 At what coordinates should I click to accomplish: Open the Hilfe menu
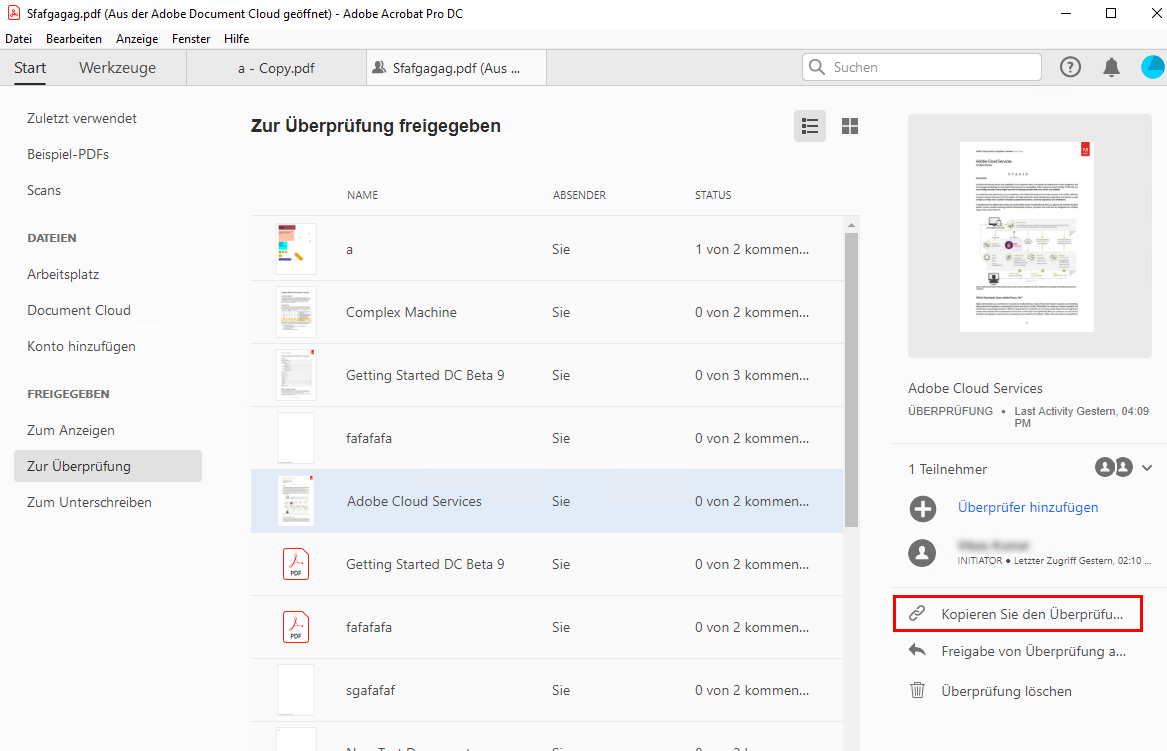(237, 39)
